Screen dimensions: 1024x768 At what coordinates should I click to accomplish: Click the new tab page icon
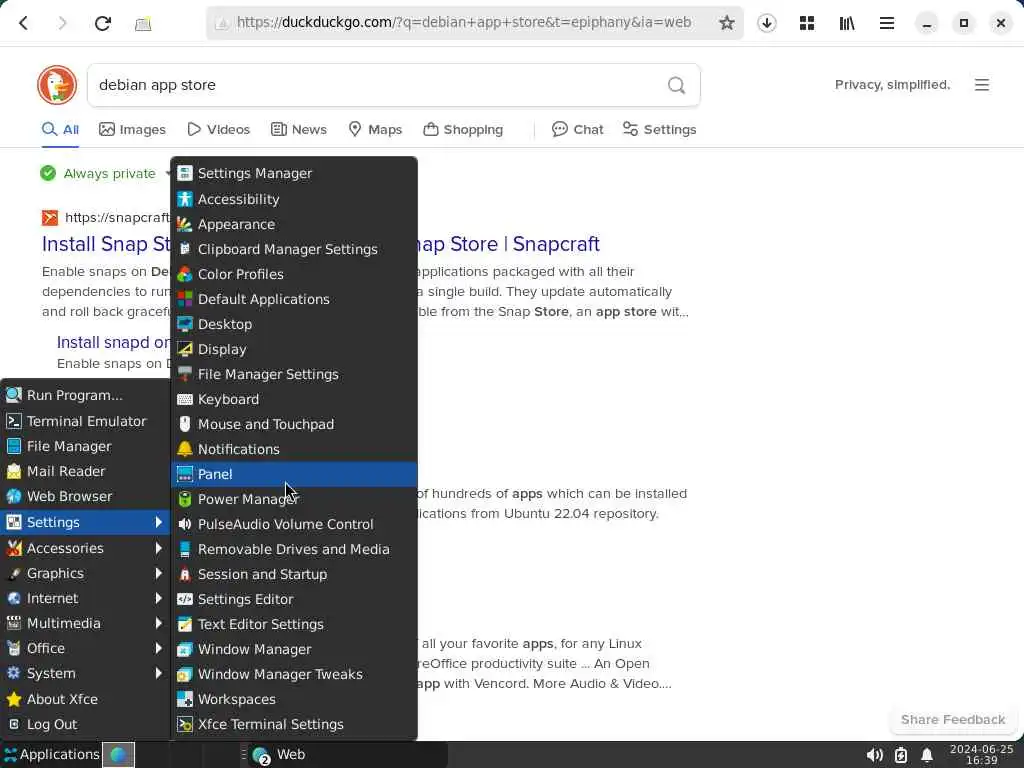click(x=143, y=24)
